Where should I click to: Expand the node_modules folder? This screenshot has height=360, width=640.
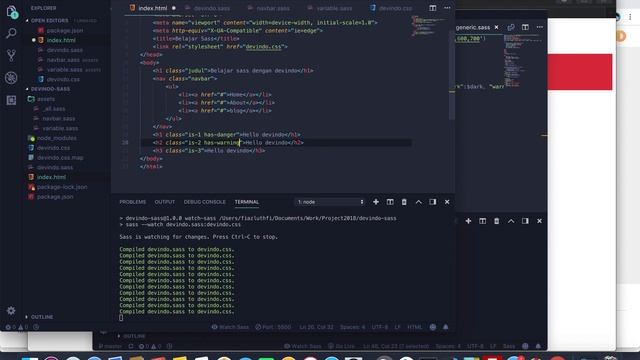tap(56, 138)
